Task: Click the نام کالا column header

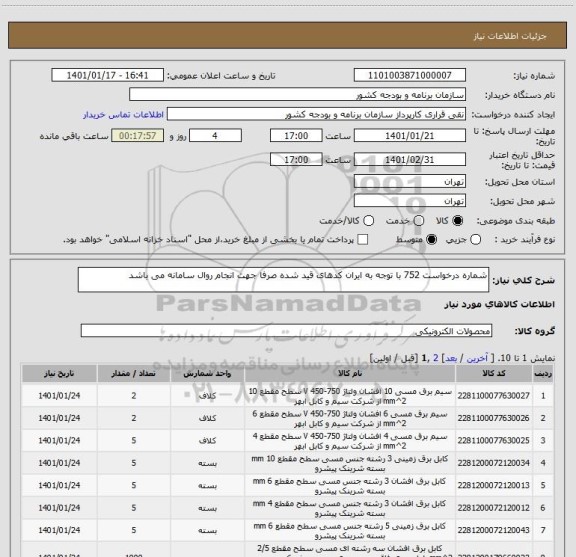Action: 350,374
